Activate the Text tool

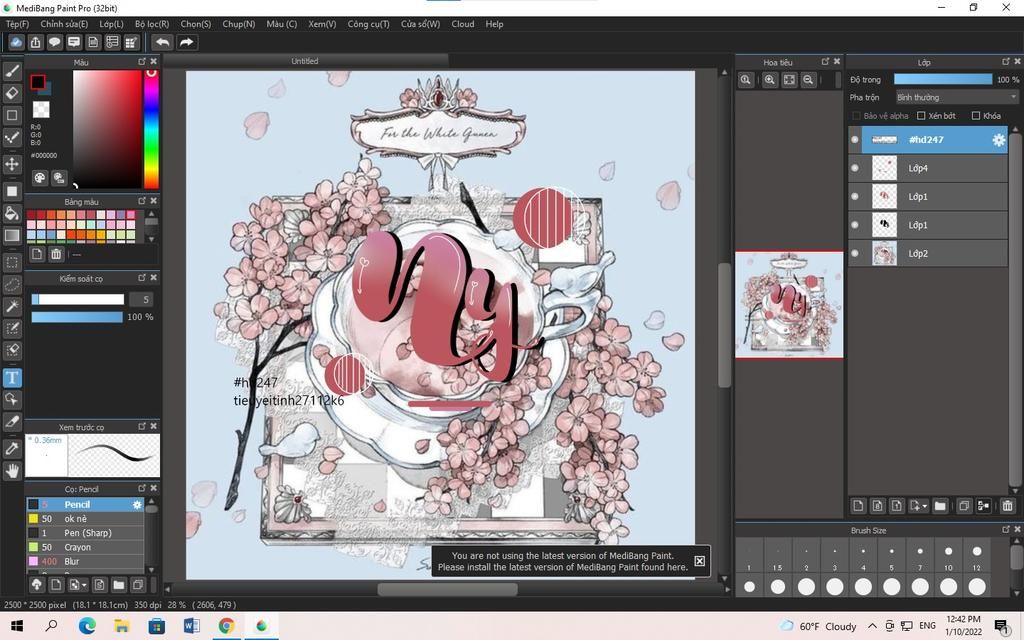tap(12, 377)
